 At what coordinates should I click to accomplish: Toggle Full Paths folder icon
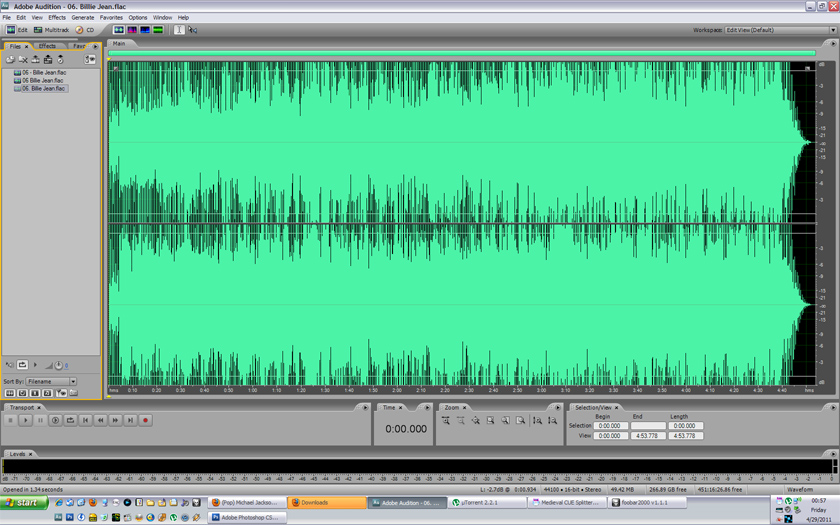coord(73,393)
